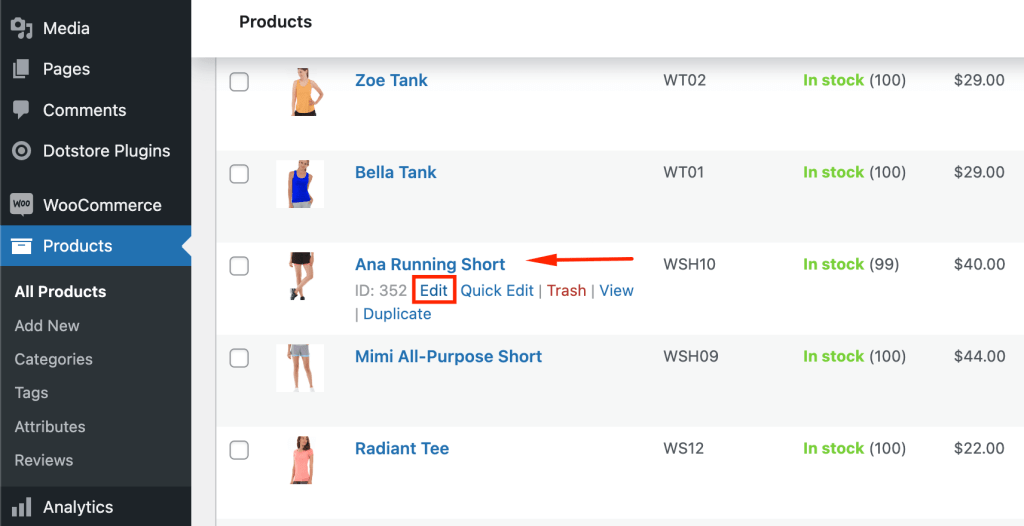Viewport: 1024px width, 526px height.
Task: Check the Radiant Tee row checkbox
Action: [239, 450]
